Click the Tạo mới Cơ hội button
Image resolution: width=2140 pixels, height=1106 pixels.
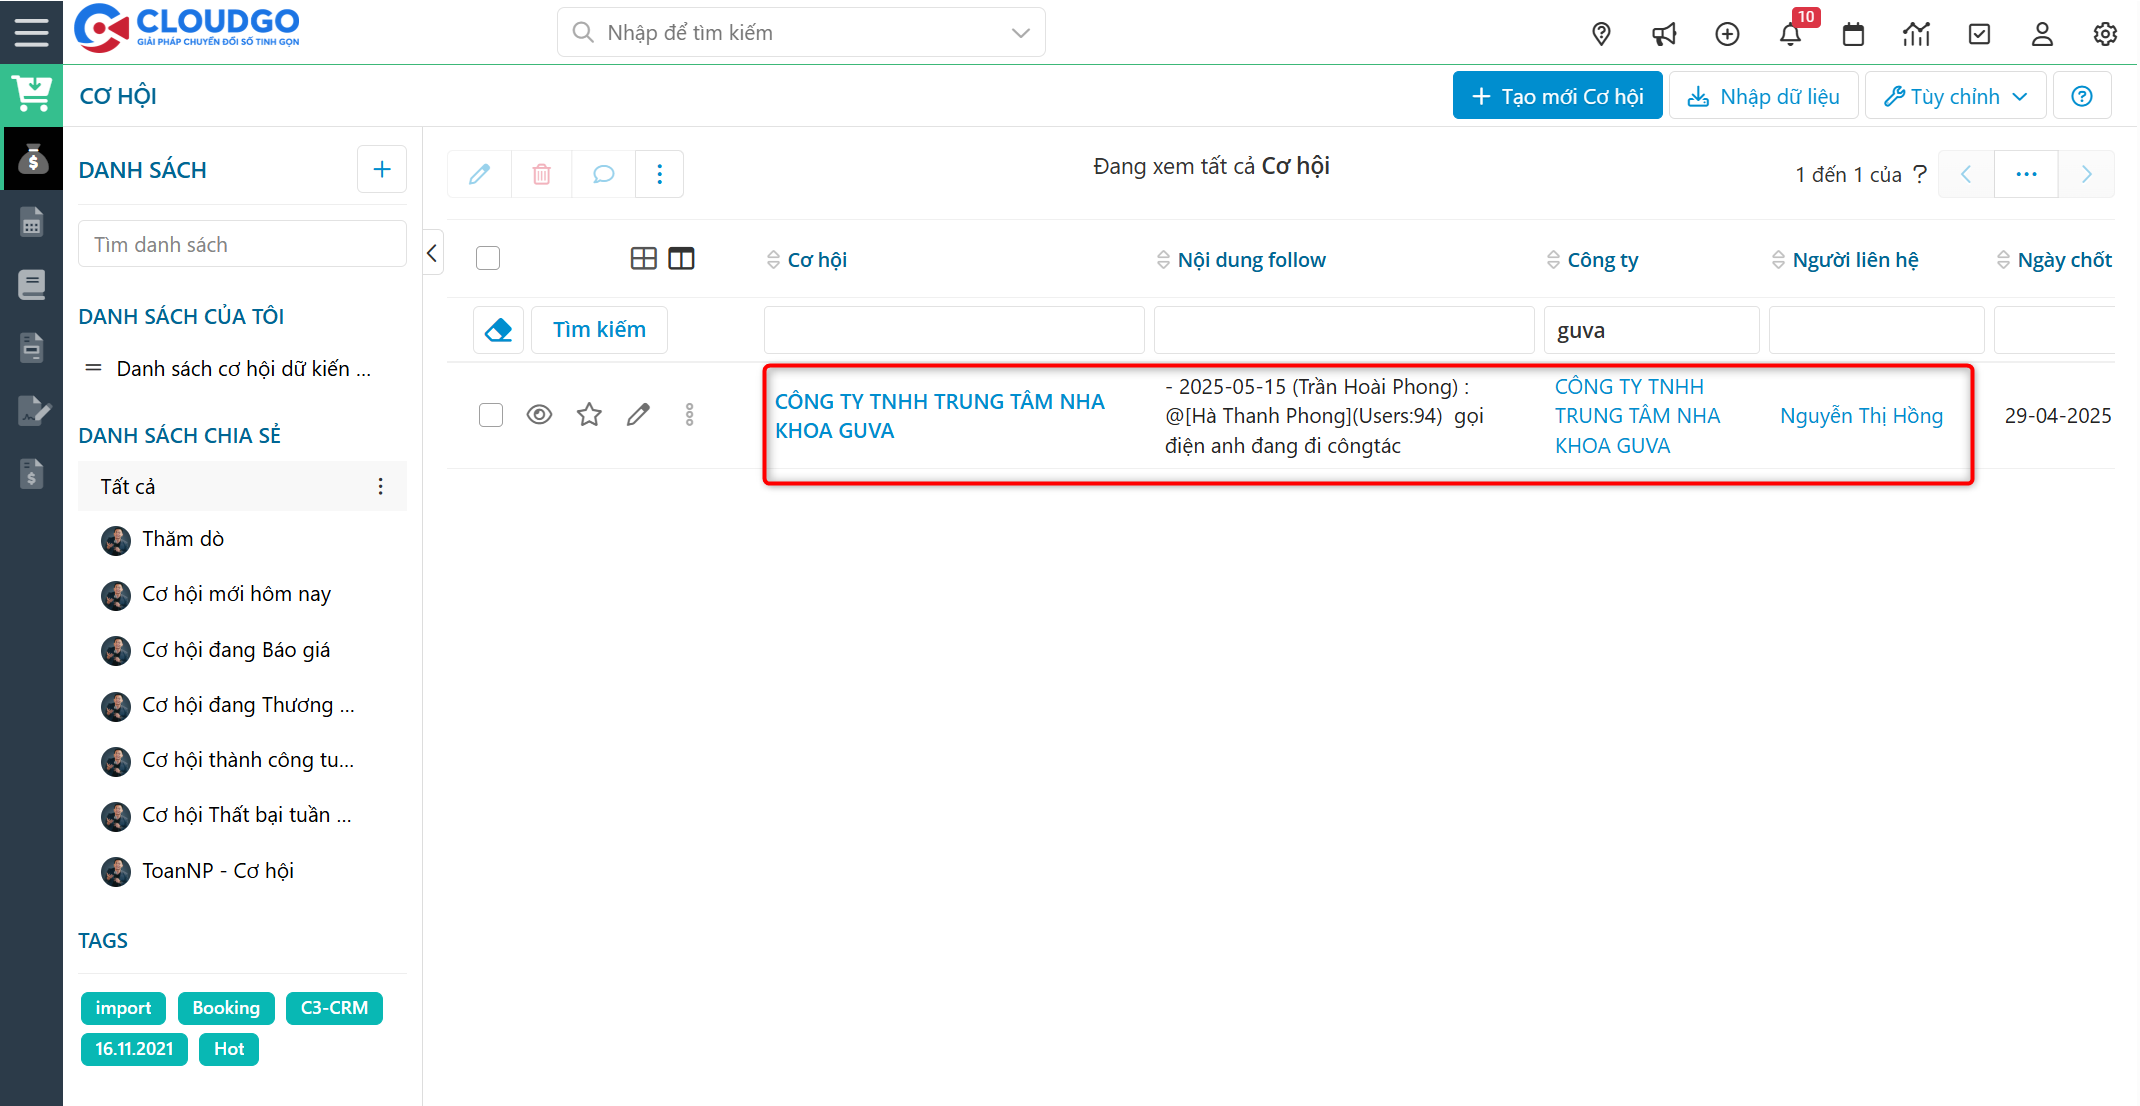(x=1557, y=96)
